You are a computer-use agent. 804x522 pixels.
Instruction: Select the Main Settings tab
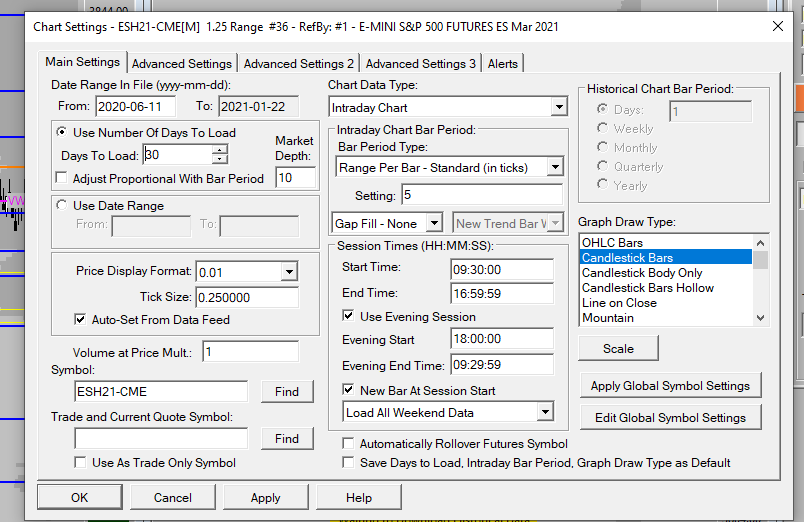[82, 62]
